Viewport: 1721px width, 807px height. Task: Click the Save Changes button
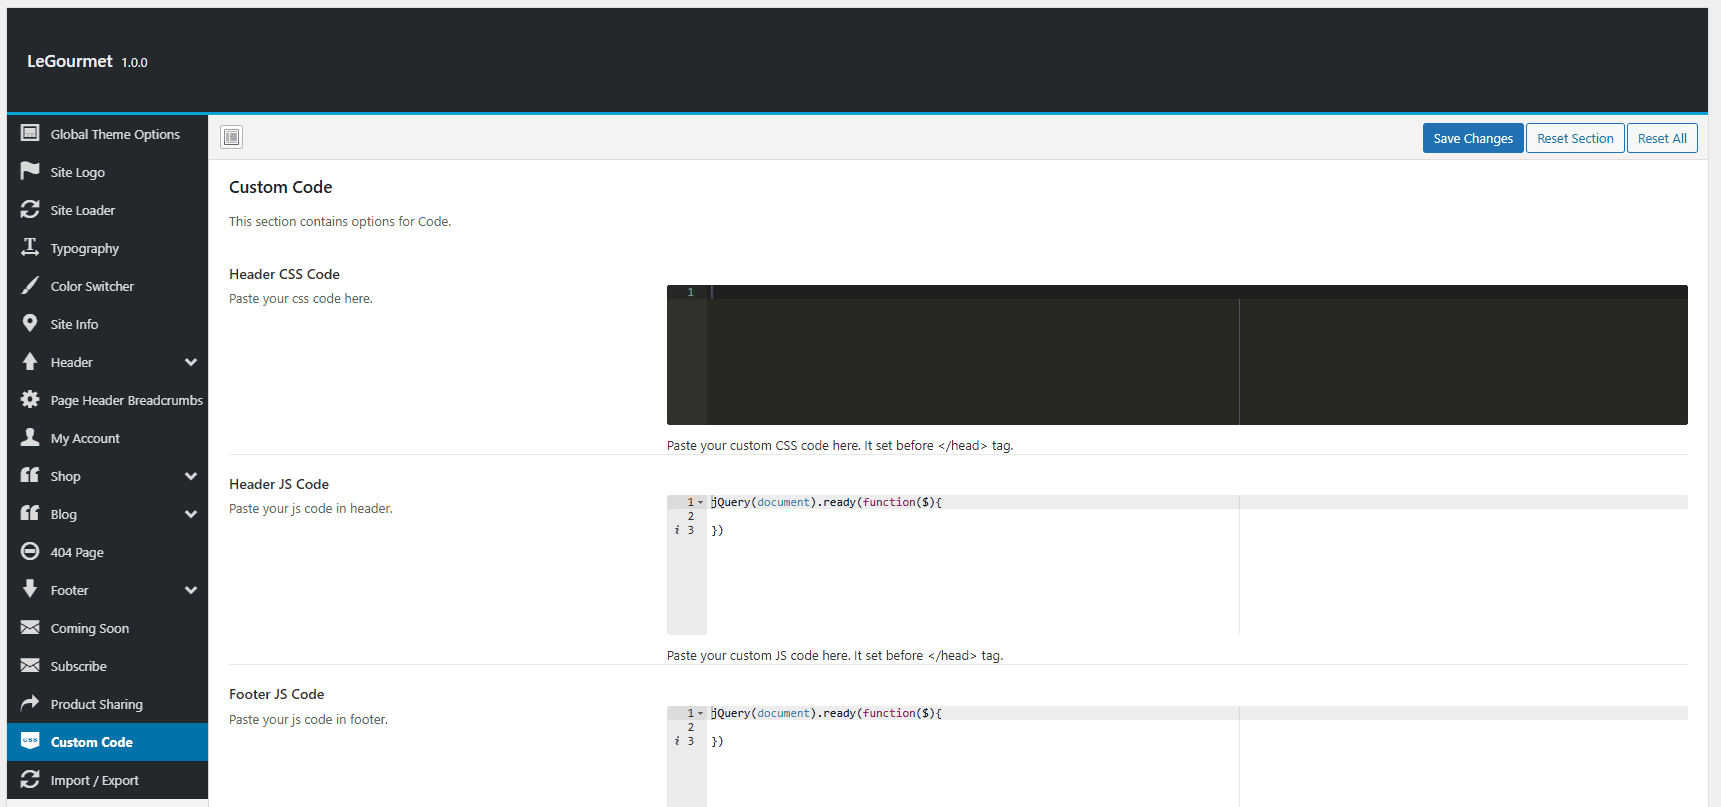[x=1473, y=138]
